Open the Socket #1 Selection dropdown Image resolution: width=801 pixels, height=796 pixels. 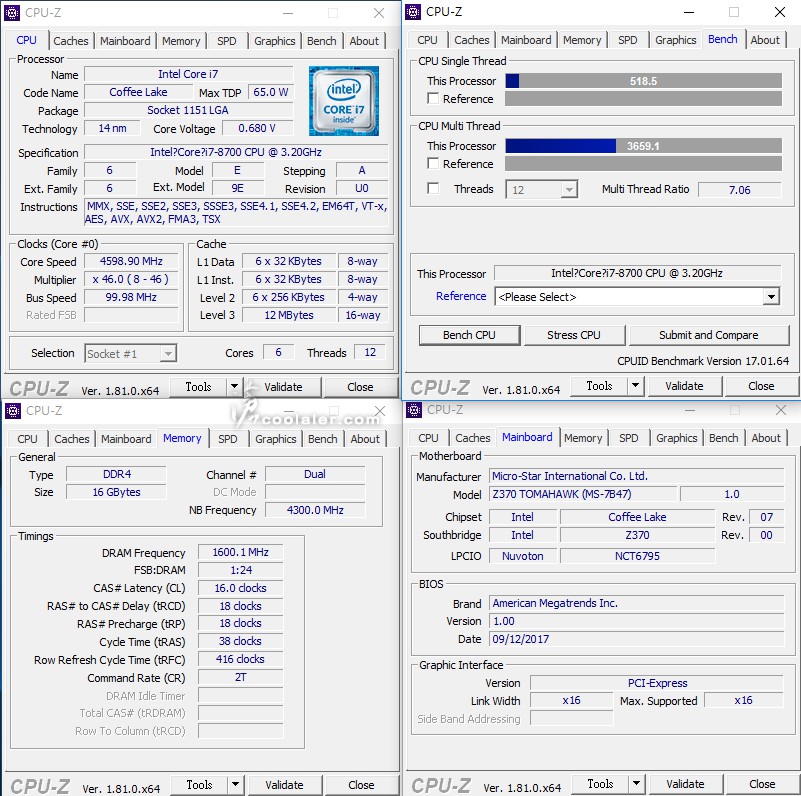130,354
